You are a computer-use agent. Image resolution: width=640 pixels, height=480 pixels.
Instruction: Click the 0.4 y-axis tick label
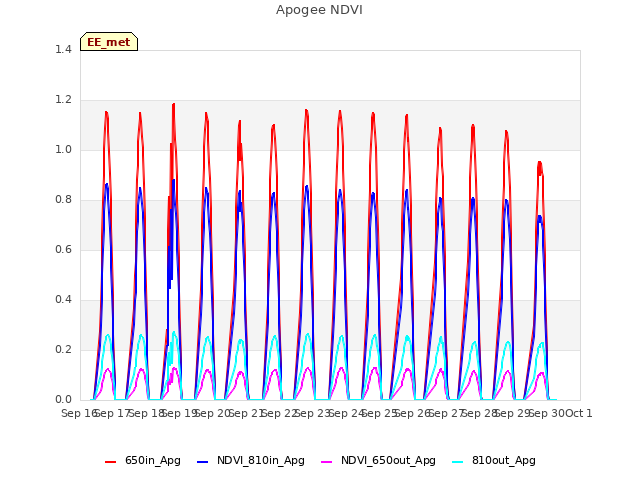[63, 300]
